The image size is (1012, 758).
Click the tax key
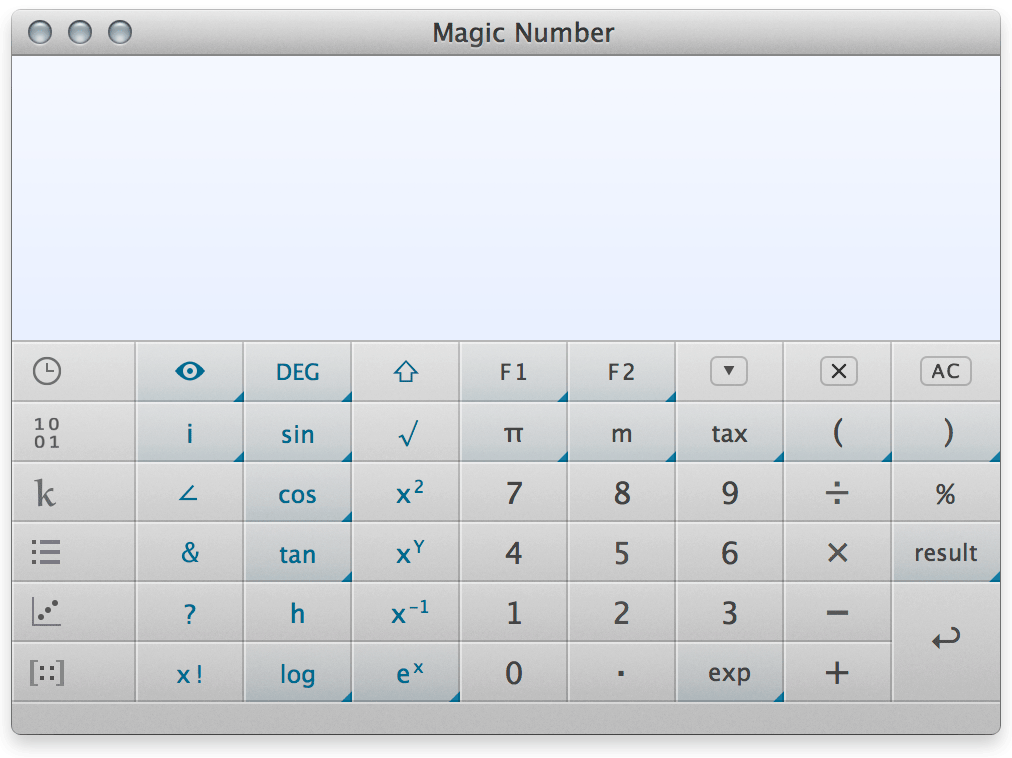tap(729, 433)
